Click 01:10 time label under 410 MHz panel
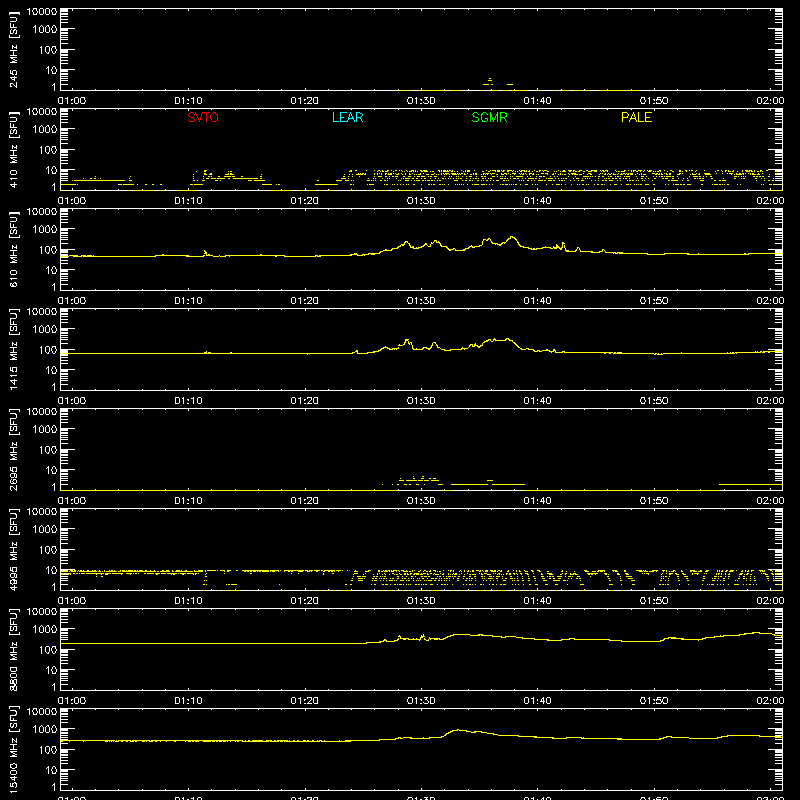The height and width of the screenshot is (800, 800). [188, 201]
